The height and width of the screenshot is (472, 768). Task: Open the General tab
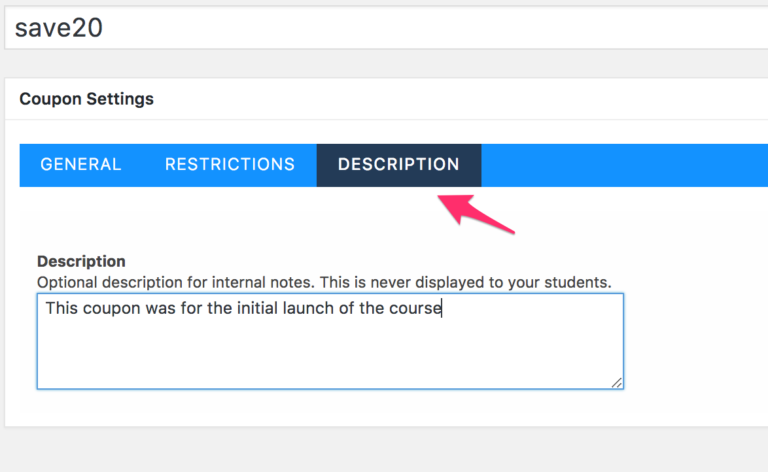(x=81, y=165)
